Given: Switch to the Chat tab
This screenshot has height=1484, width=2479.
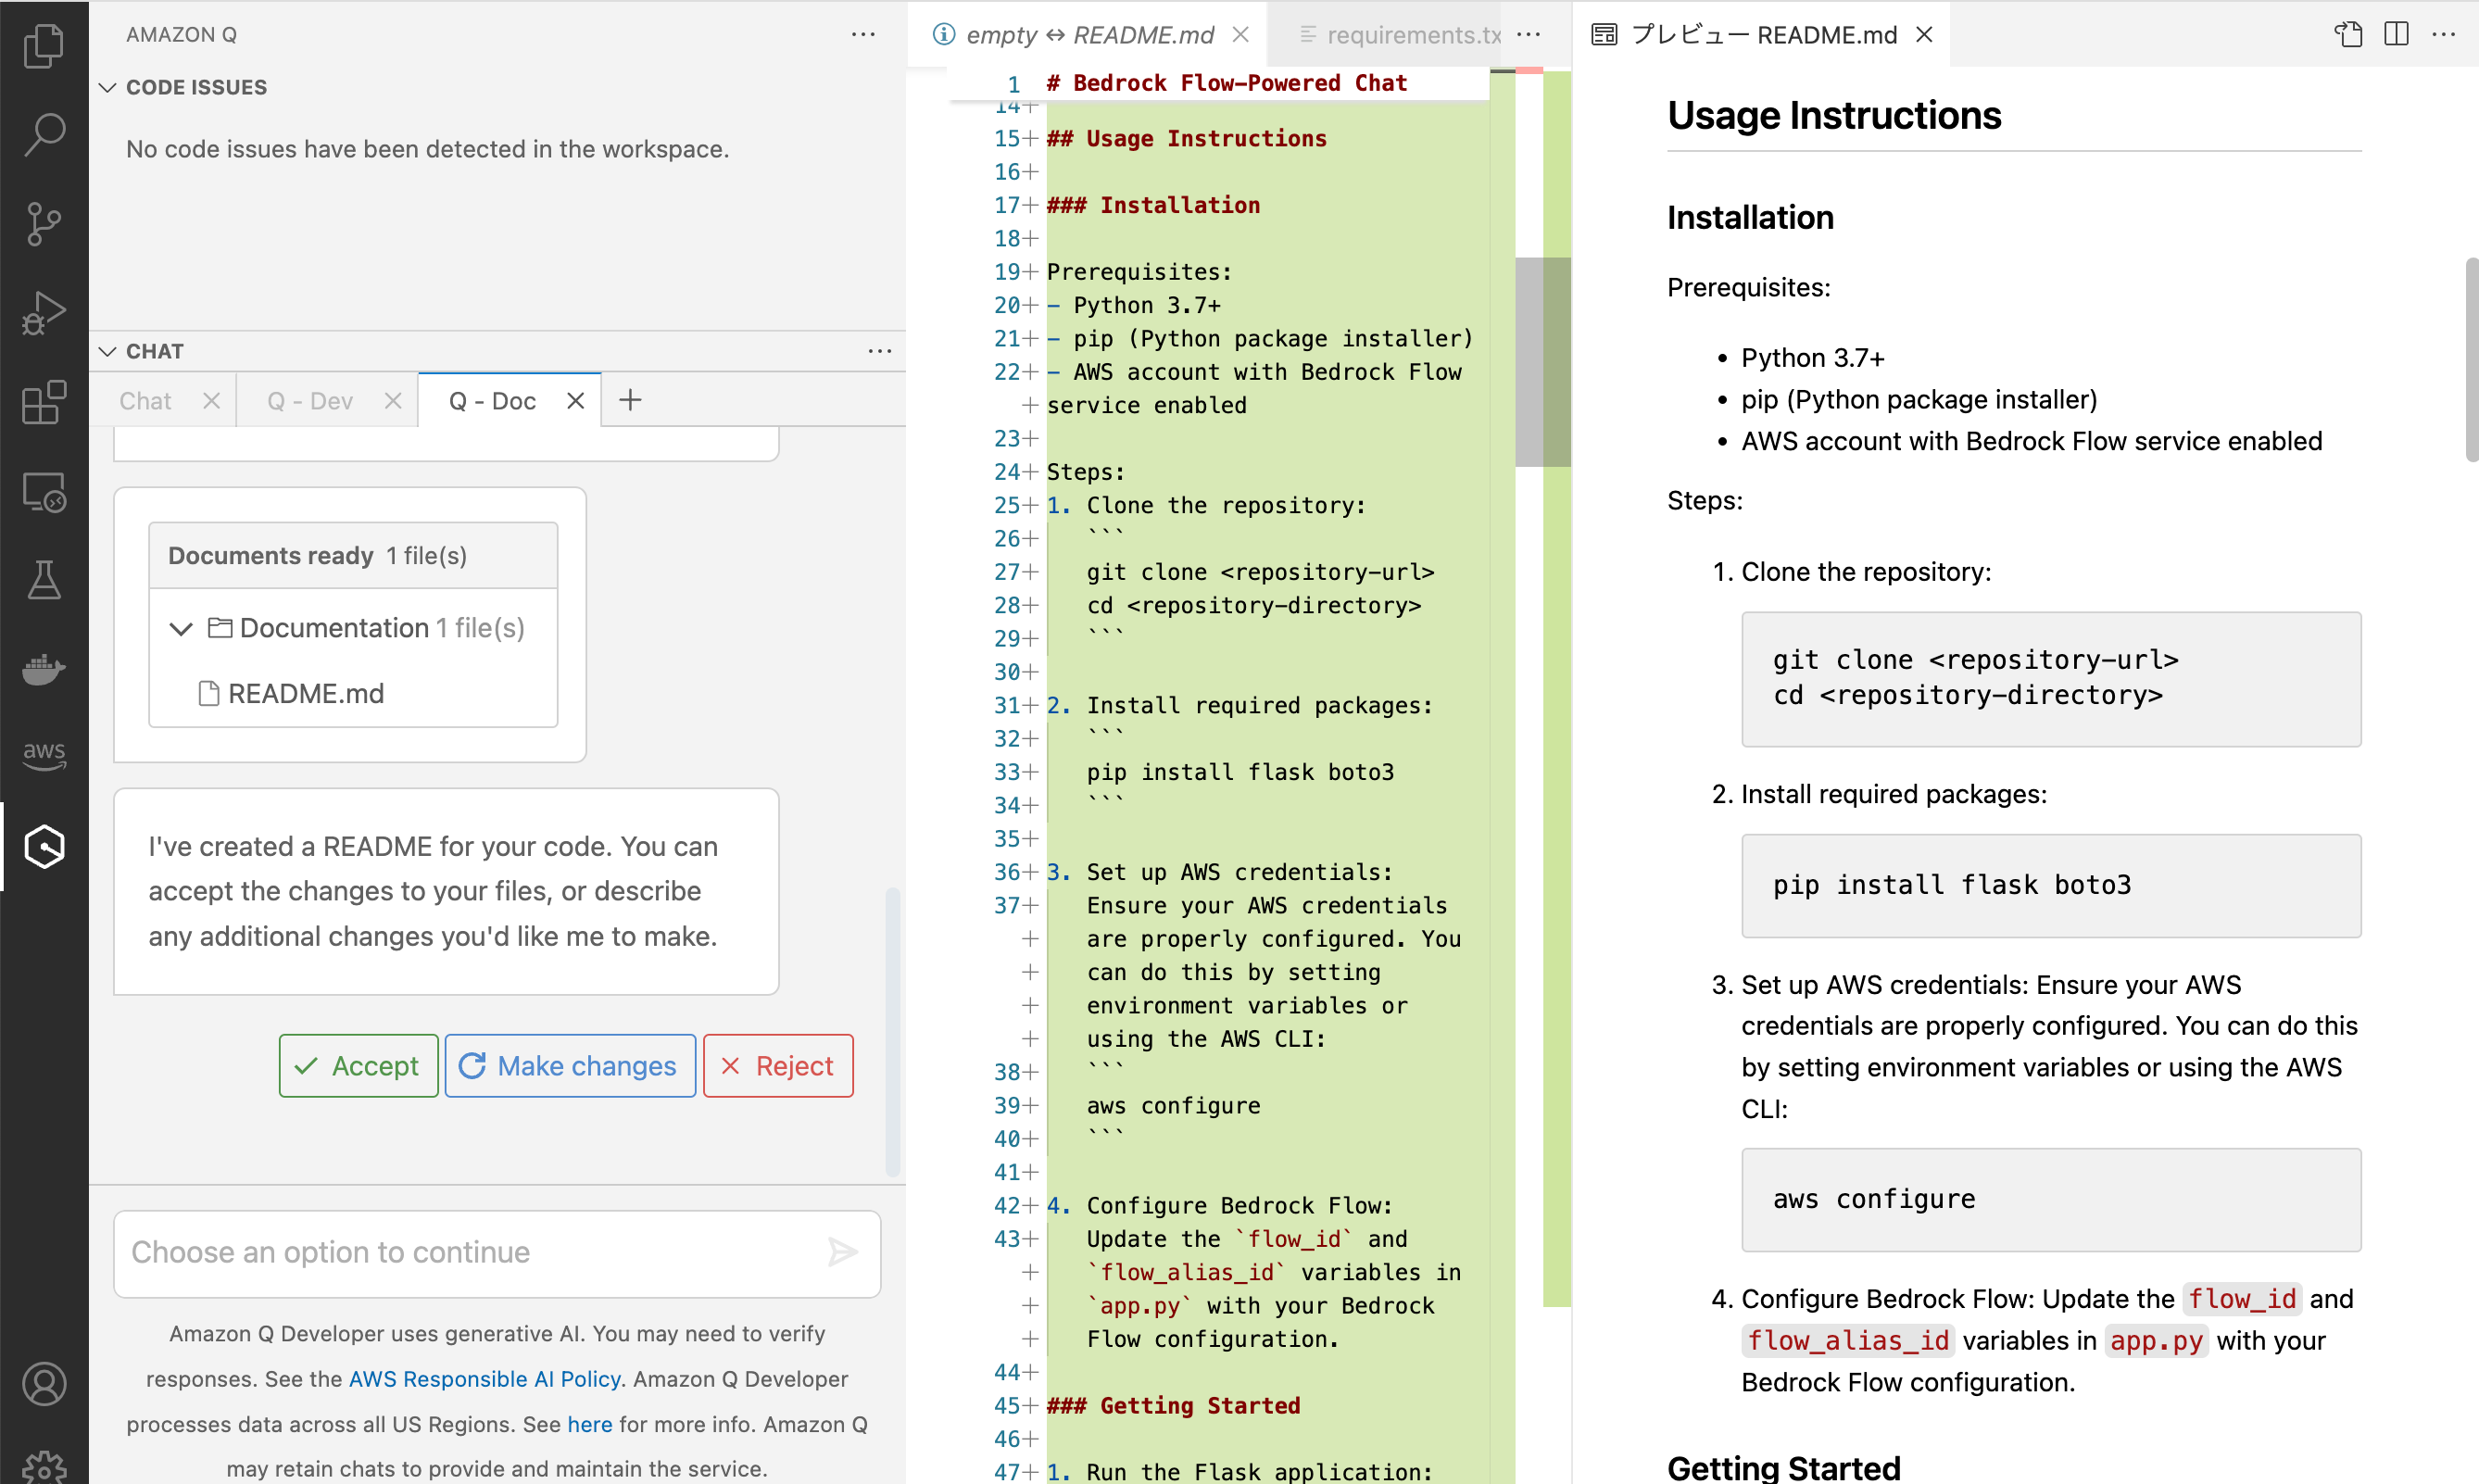Looking at the screenshot, I should [x=145, y=400].
